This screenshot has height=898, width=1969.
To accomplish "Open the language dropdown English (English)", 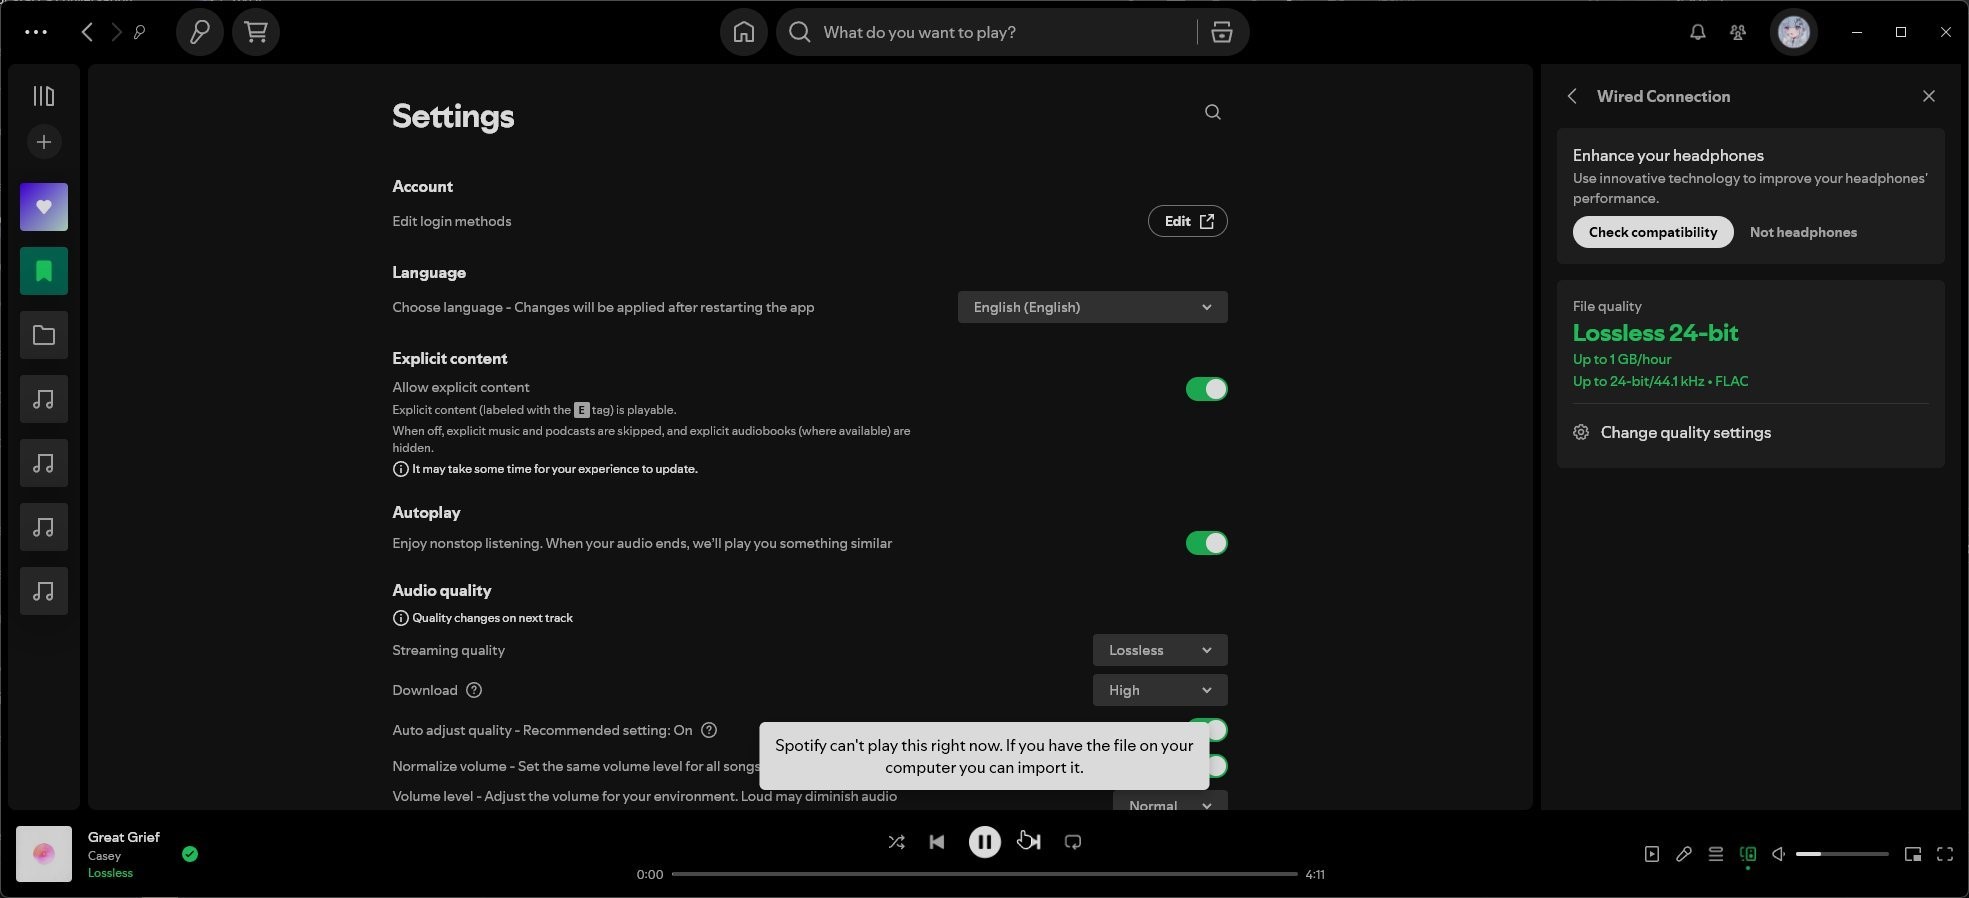I will pyautogui.click(x=1092, y=307).
